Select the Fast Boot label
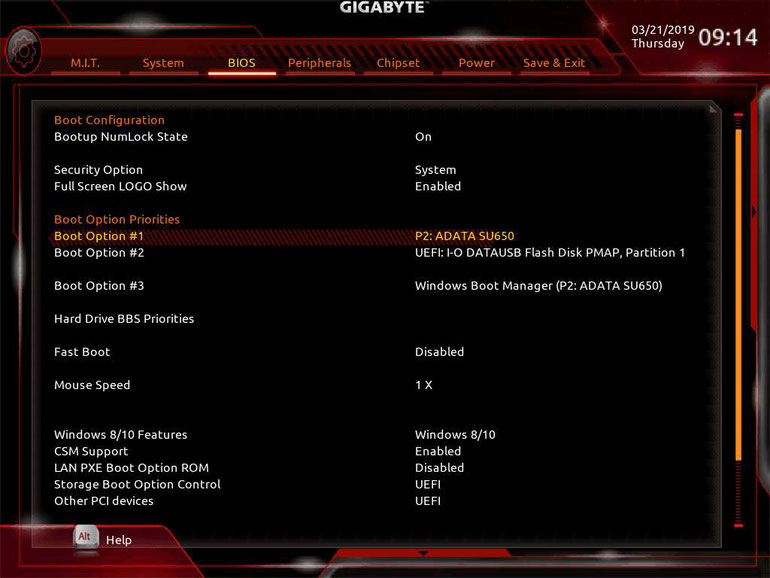Image resolution: width=770 pixels, height=578 pixels. 82,352
